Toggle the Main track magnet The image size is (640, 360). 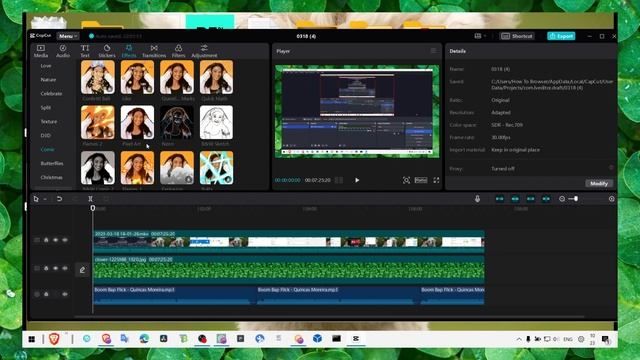tap(500, 199)
